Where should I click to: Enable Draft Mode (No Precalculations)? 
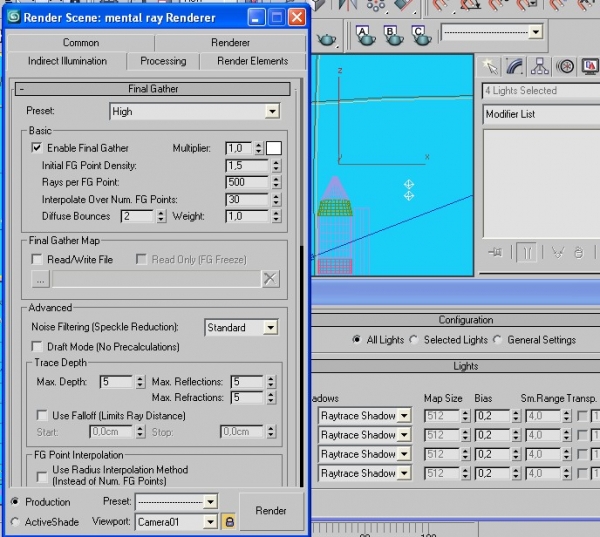point(37,347)
